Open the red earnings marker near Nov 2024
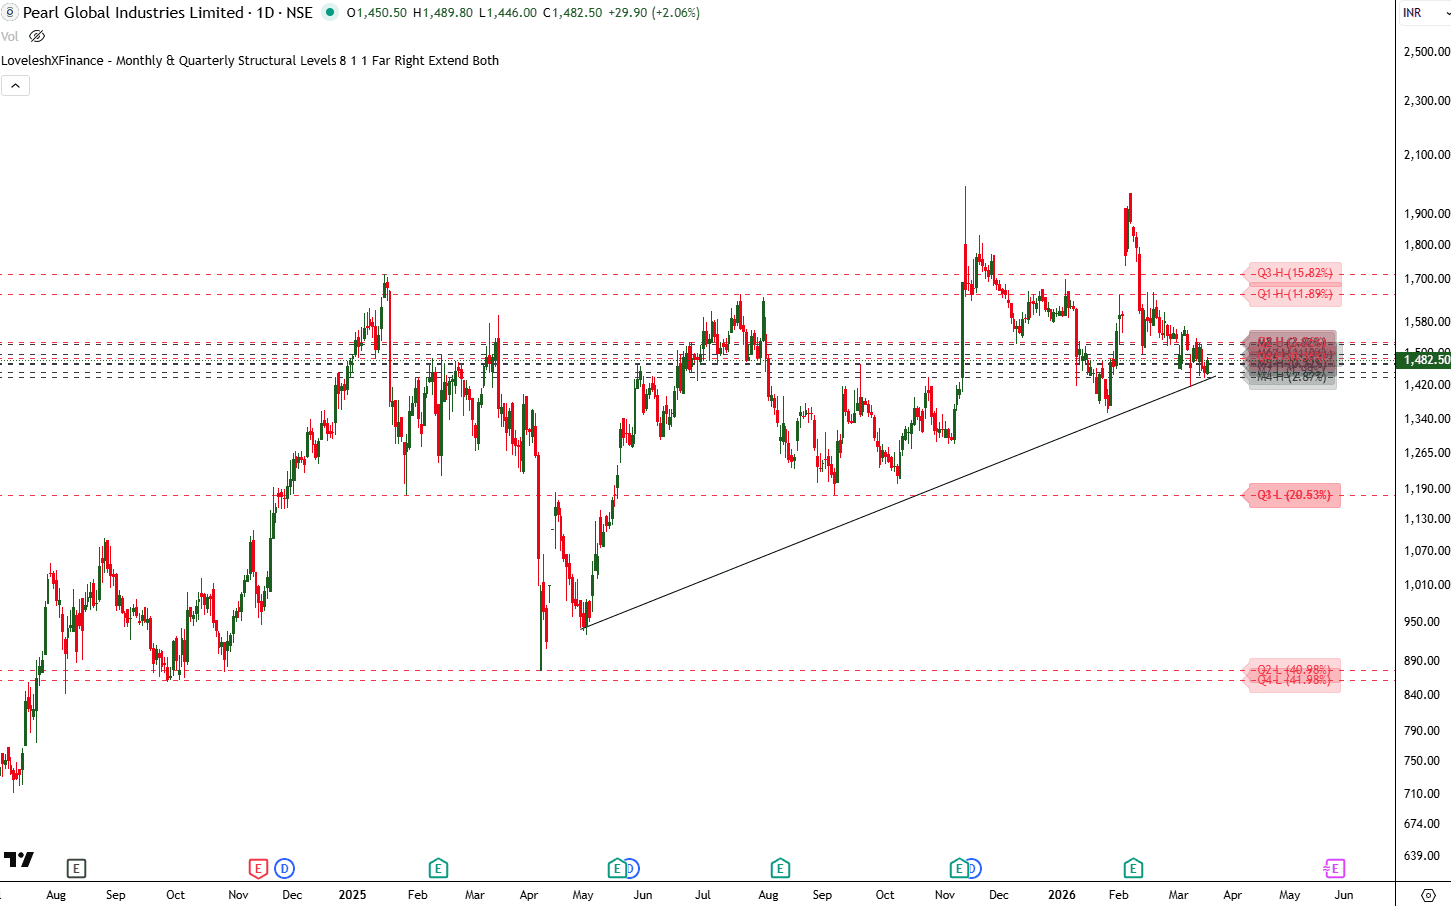 click(258, 868)
